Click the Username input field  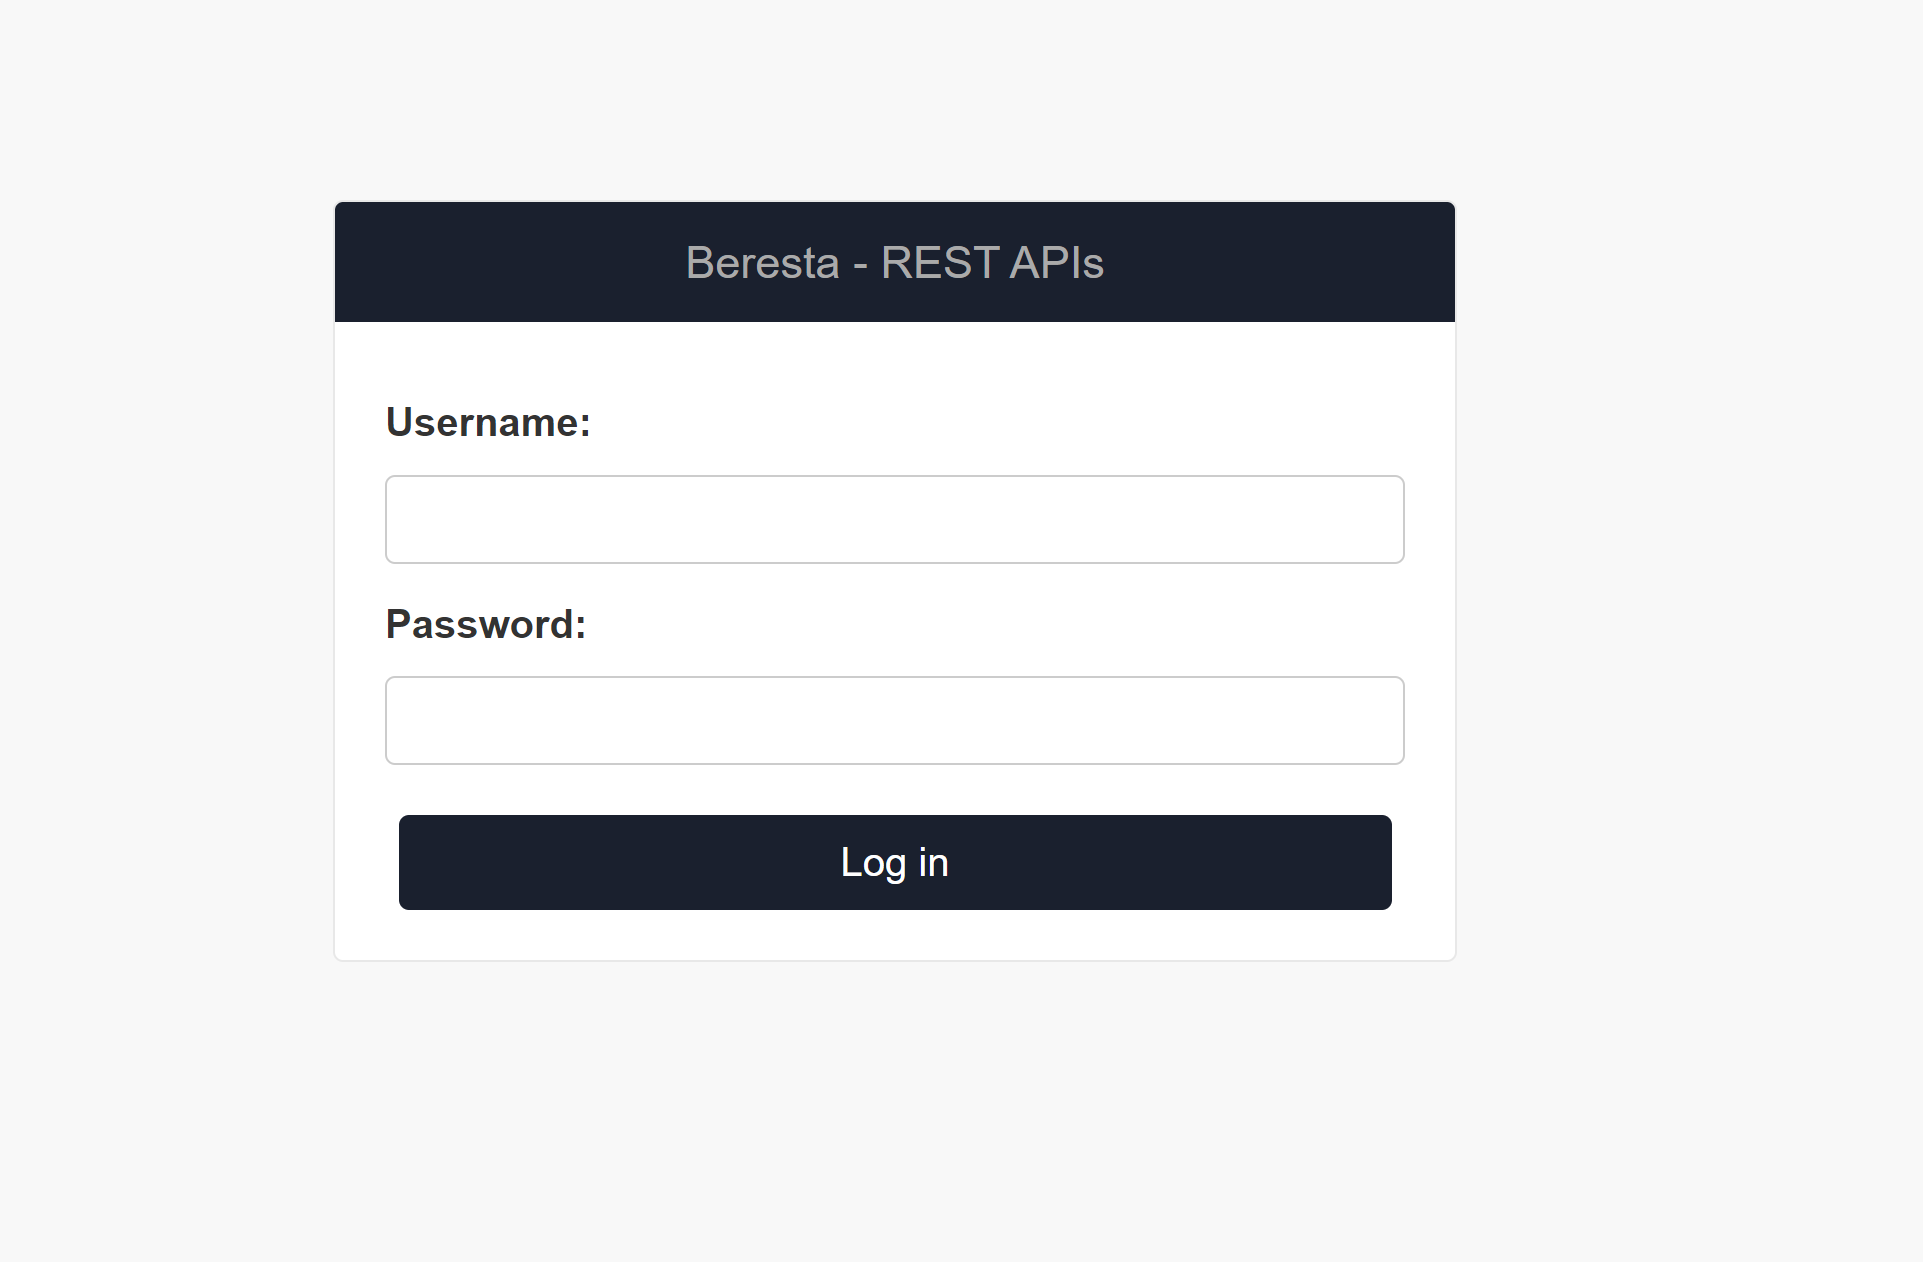894,519
